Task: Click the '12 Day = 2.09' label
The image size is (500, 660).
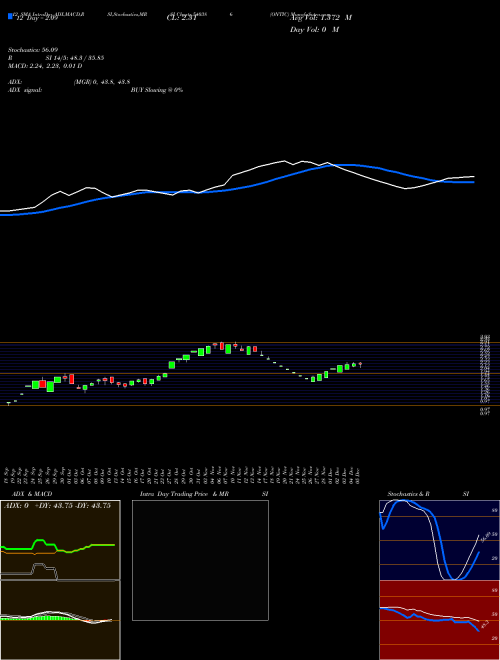Action: (37, 18)
